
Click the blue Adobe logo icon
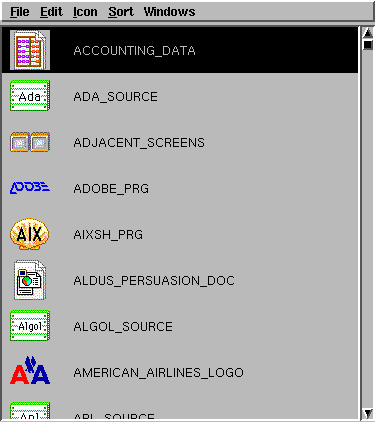(30, 188)
